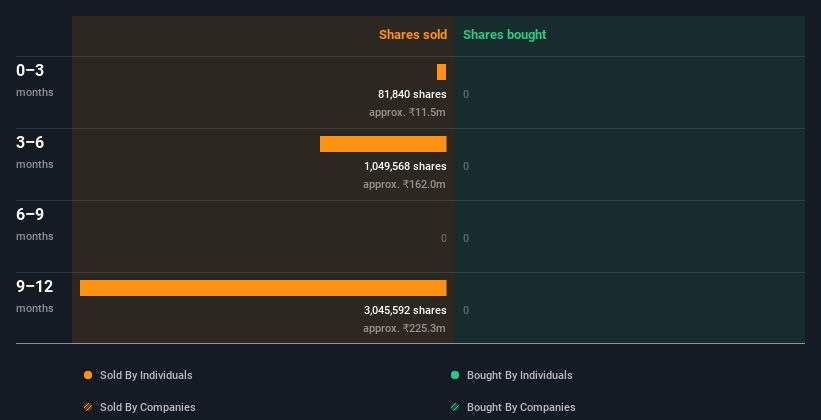The height and width of the screenshot is (420, 821).
Task: Click the 3–6 months row label
Action: [35, 152]
